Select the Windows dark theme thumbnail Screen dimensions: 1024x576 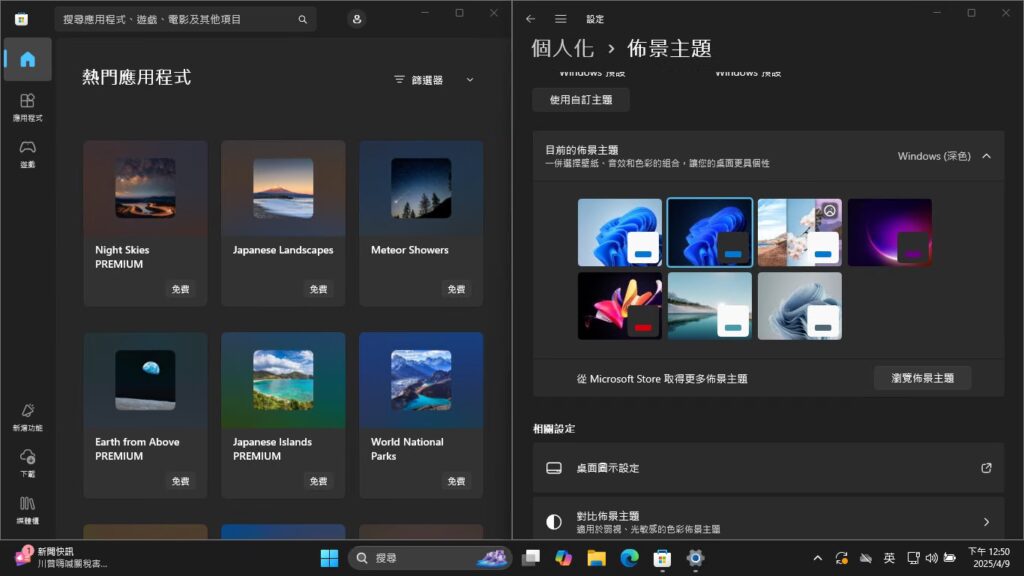709,231
